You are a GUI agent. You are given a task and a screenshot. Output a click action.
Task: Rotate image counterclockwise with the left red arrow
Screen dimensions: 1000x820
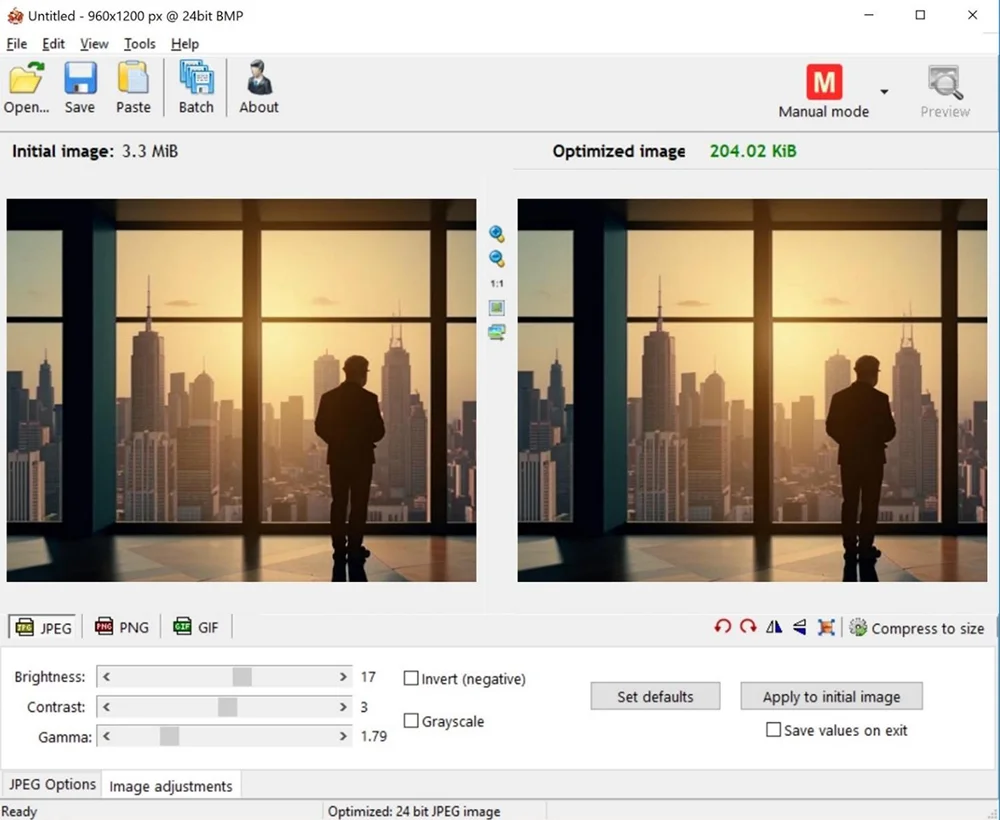coord(722,627)
